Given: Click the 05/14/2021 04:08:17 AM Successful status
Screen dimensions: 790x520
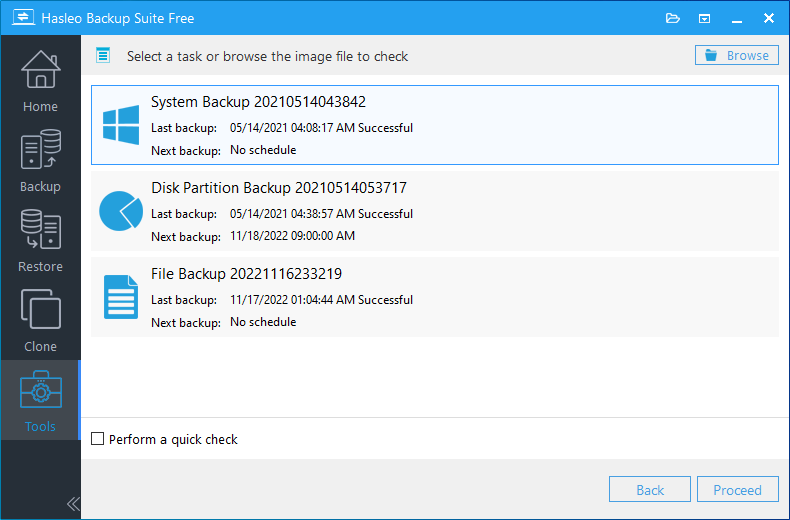Looking at the screenshot, I should pos(321,128).
